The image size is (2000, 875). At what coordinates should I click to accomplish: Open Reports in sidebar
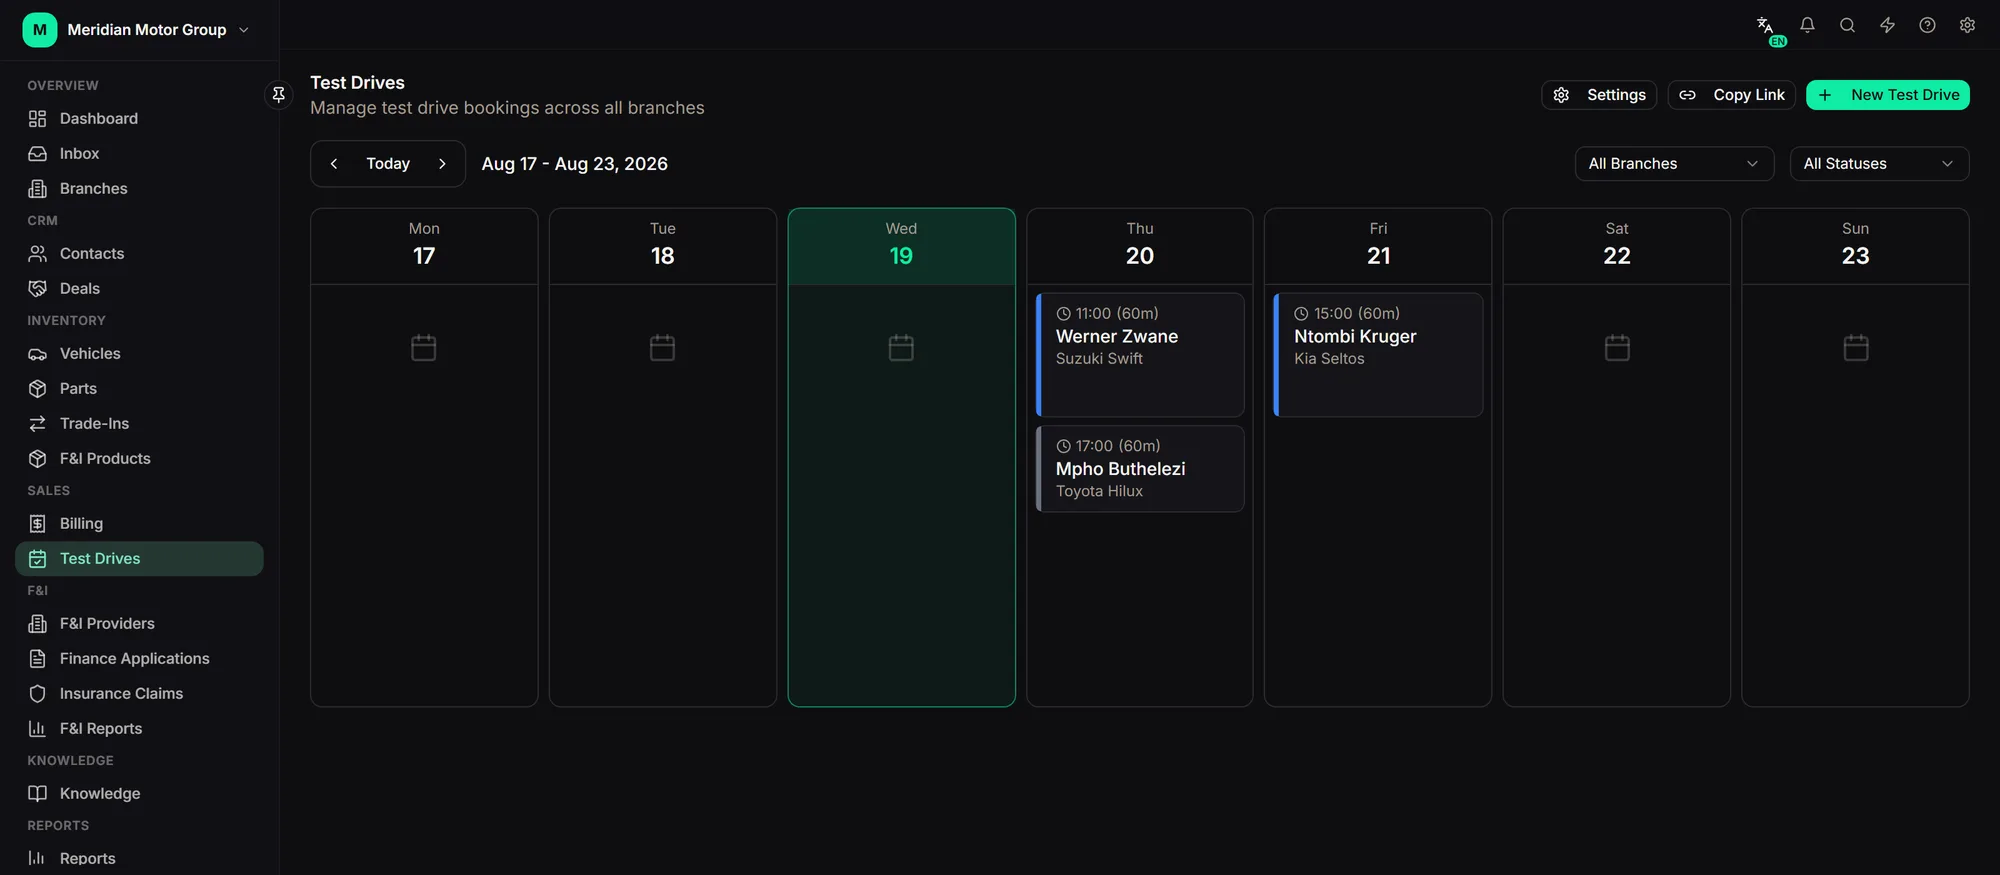(x=139, y=859)
